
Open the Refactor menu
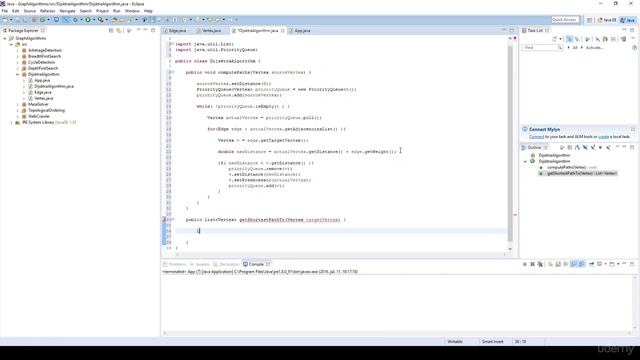[47, 11]
